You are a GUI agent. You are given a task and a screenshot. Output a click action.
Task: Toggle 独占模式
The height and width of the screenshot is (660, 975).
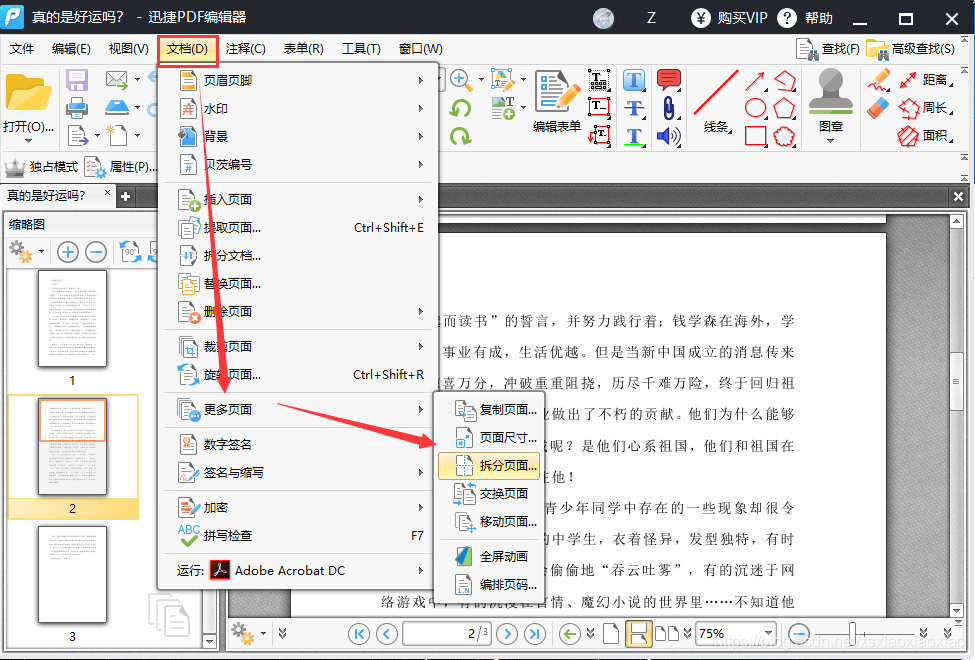(x=41, y=167)
